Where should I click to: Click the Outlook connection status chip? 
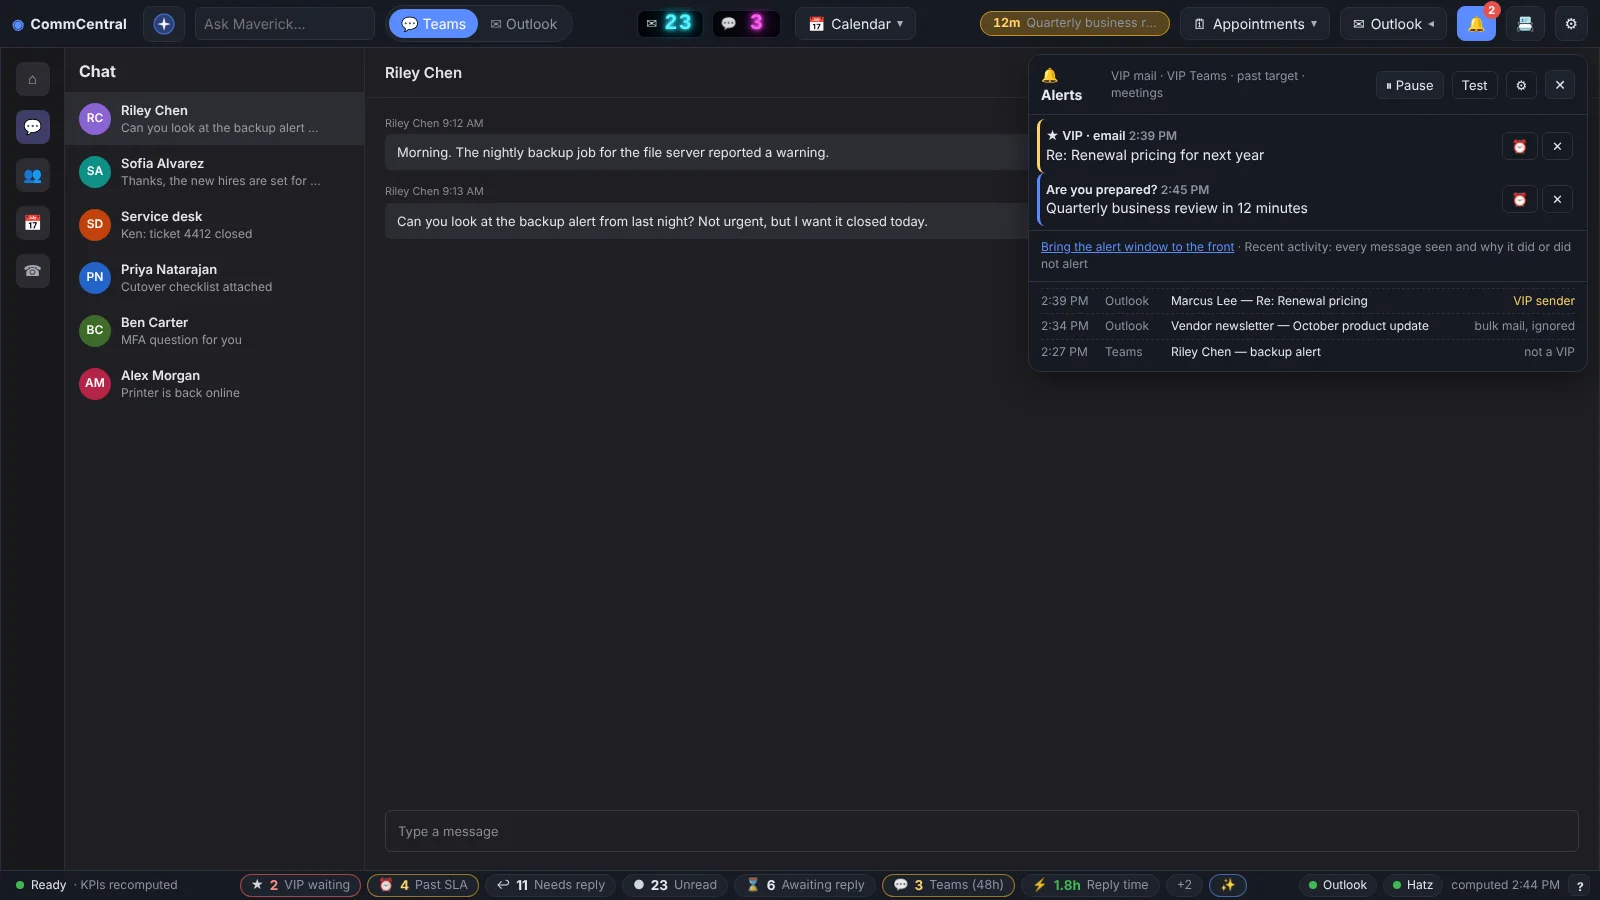[1337, 885]
